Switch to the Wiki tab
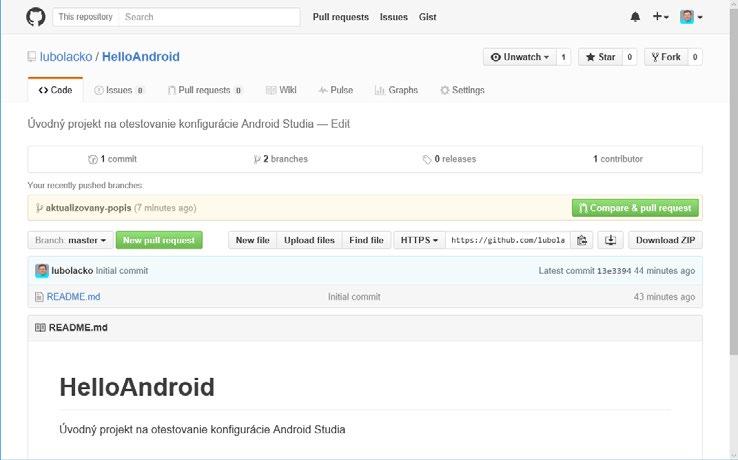The height and width of the screenshot is (460, 738). (281, 90)
